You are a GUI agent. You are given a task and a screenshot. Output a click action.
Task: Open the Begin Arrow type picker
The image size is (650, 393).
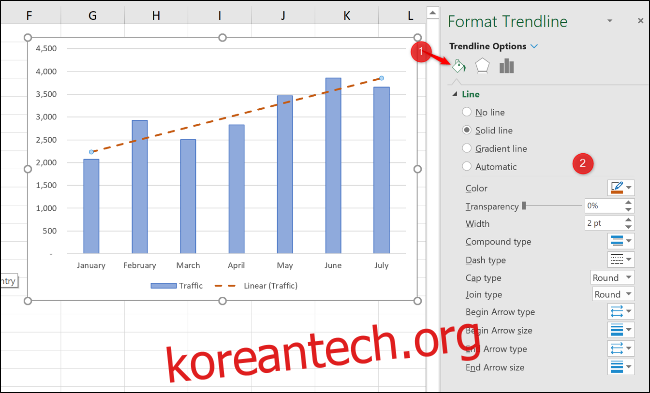pos(621,311)
